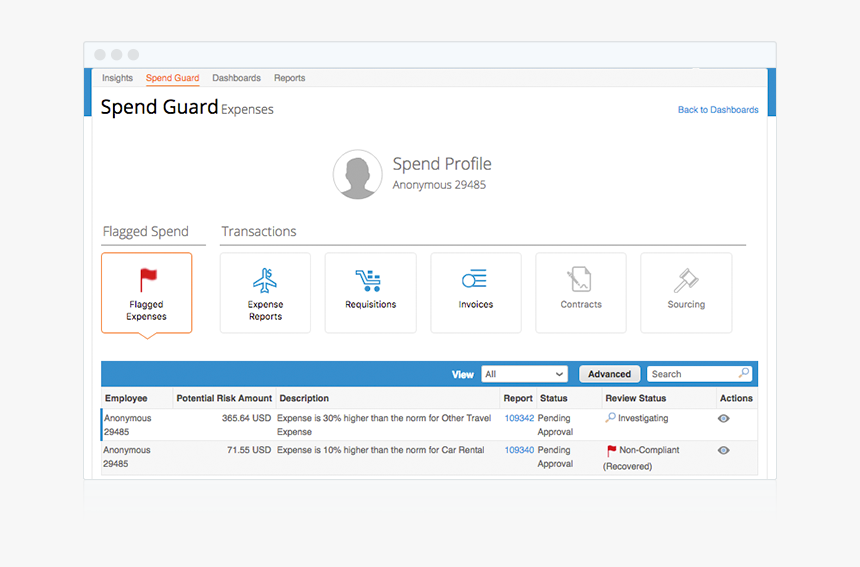
Task: Open report link 109342
Action: (x=519, y=418)
